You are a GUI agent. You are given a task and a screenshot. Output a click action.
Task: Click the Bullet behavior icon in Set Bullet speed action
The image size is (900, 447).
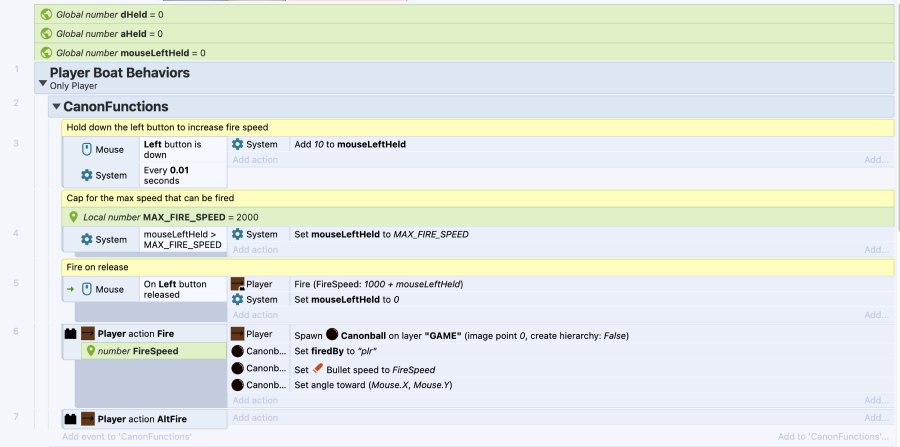(x=318, y=369)
